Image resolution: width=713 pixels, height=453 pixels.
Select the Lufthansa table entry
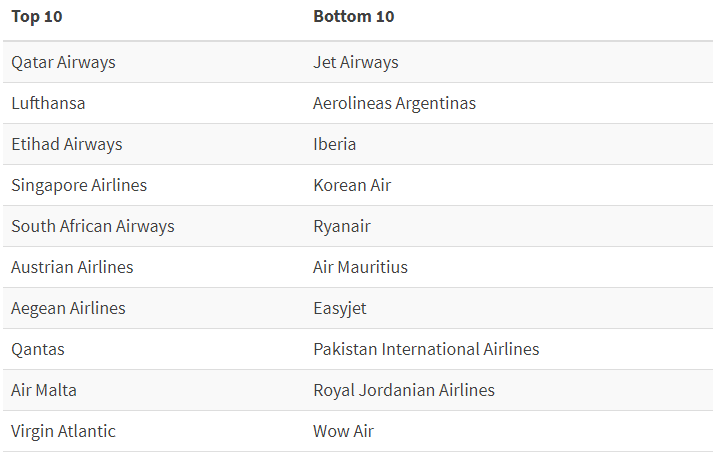48,103
